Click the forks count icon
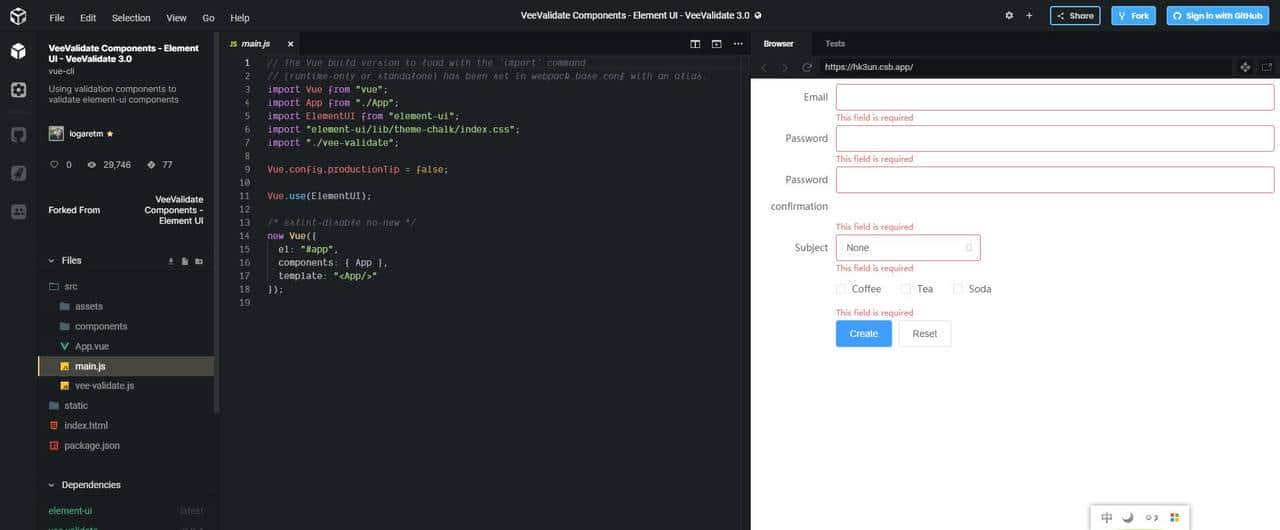1280x530 pixels. pyautogui.click(x=151, y=165)
